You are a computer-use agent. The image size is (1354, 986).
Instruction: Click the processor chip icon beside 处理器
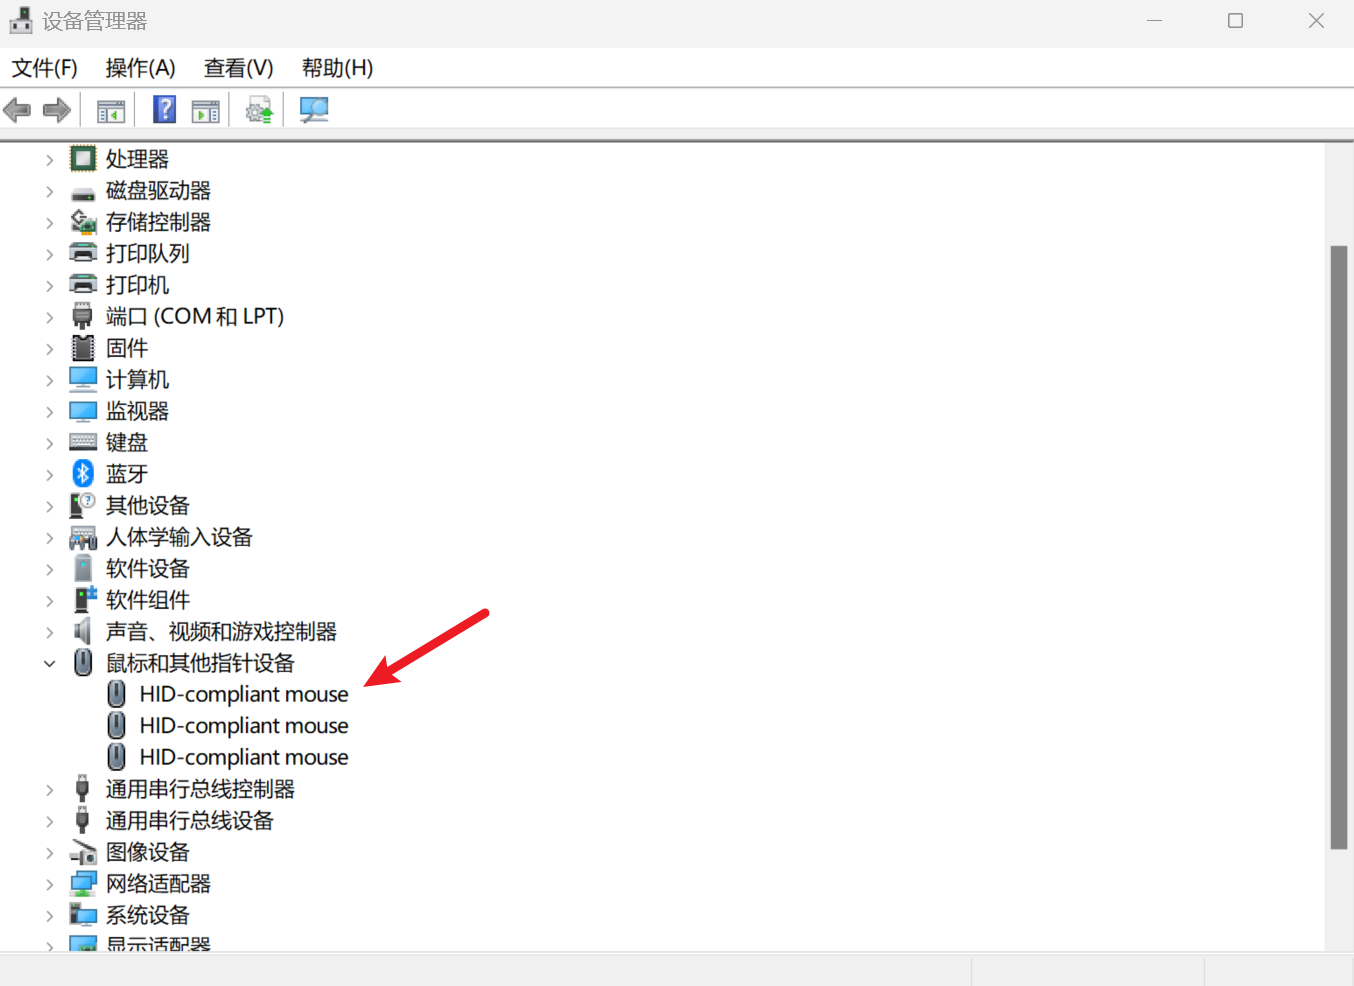pos(83,159)
